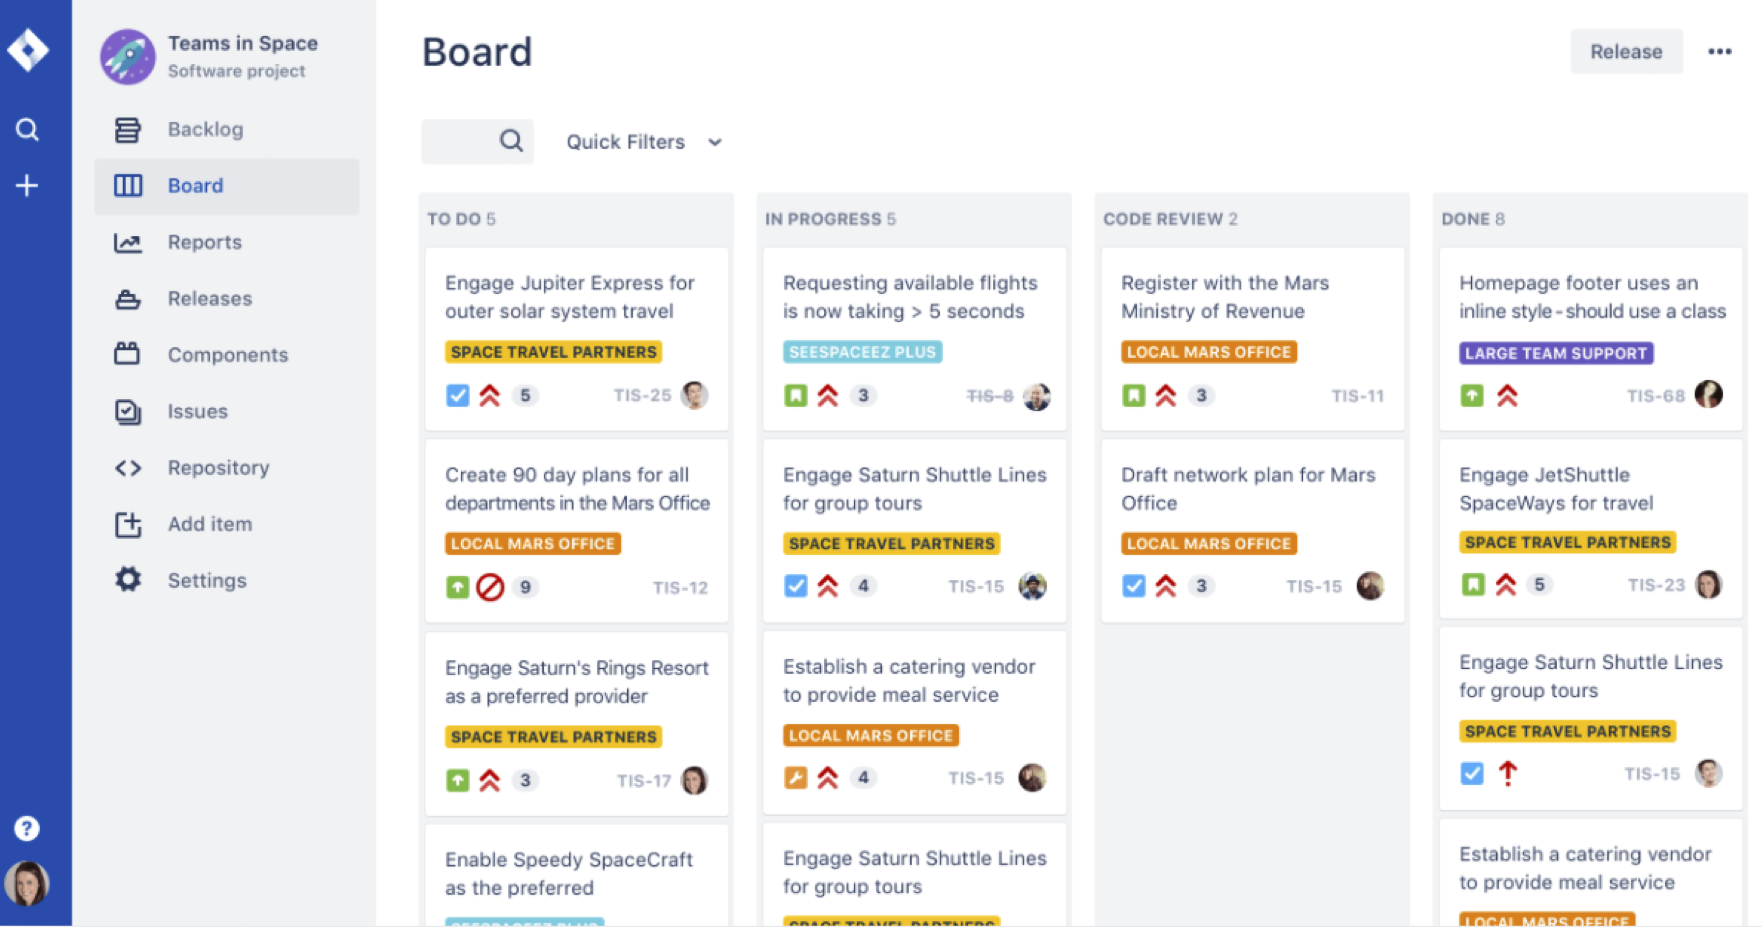Open Reports from the sidebar
This screenshot has height=928, width=1762.
[227, 242]
